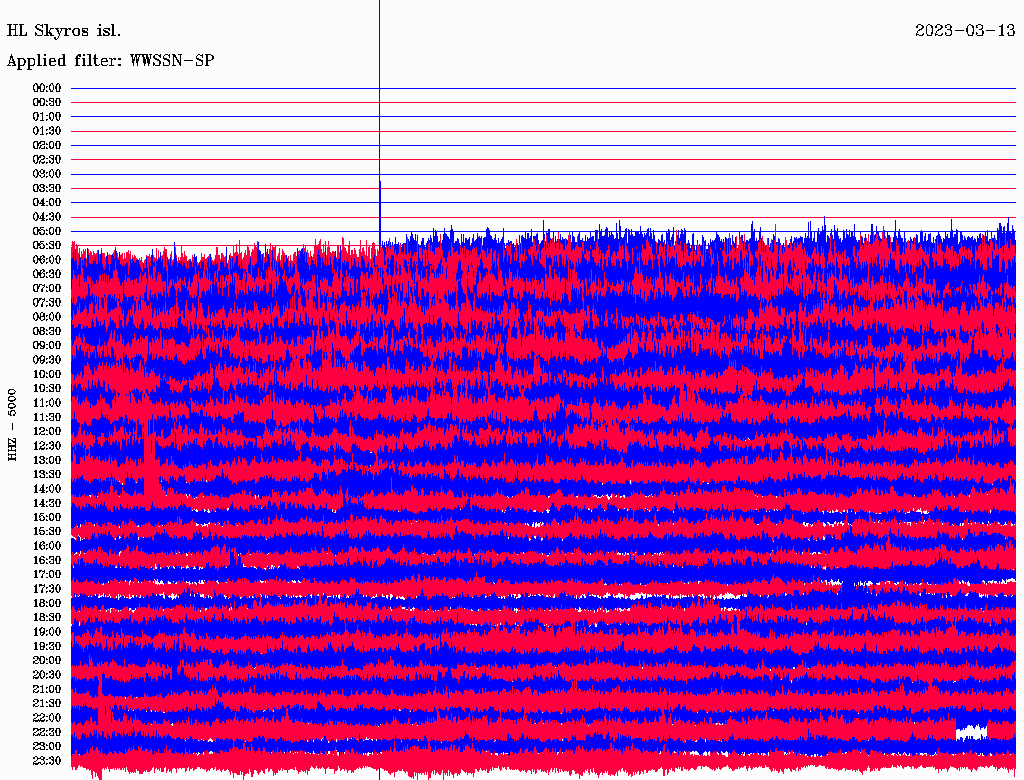
Task: Click the red 02:30 trace line
Action: click(543, 159)
